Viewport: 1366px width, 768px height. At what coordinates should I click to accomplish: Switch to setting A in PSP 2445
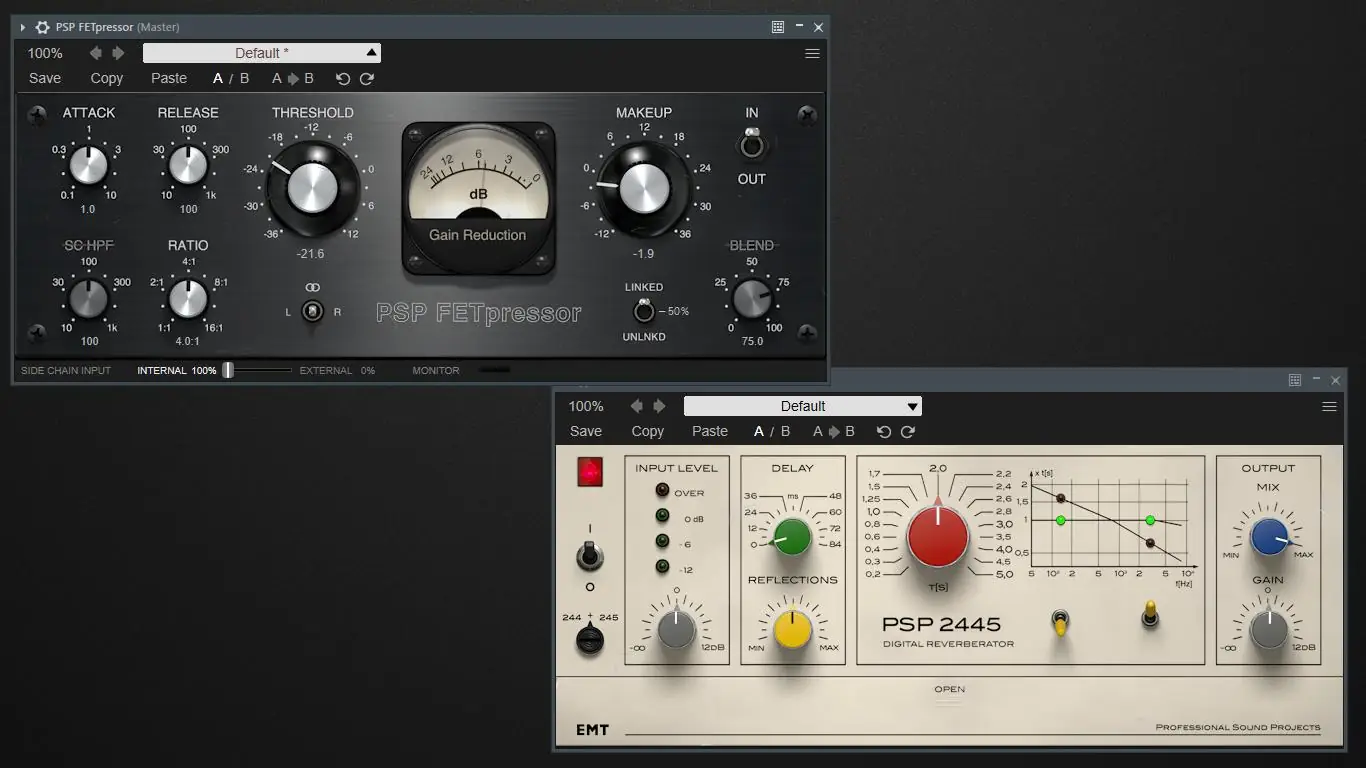click(759, 431)
